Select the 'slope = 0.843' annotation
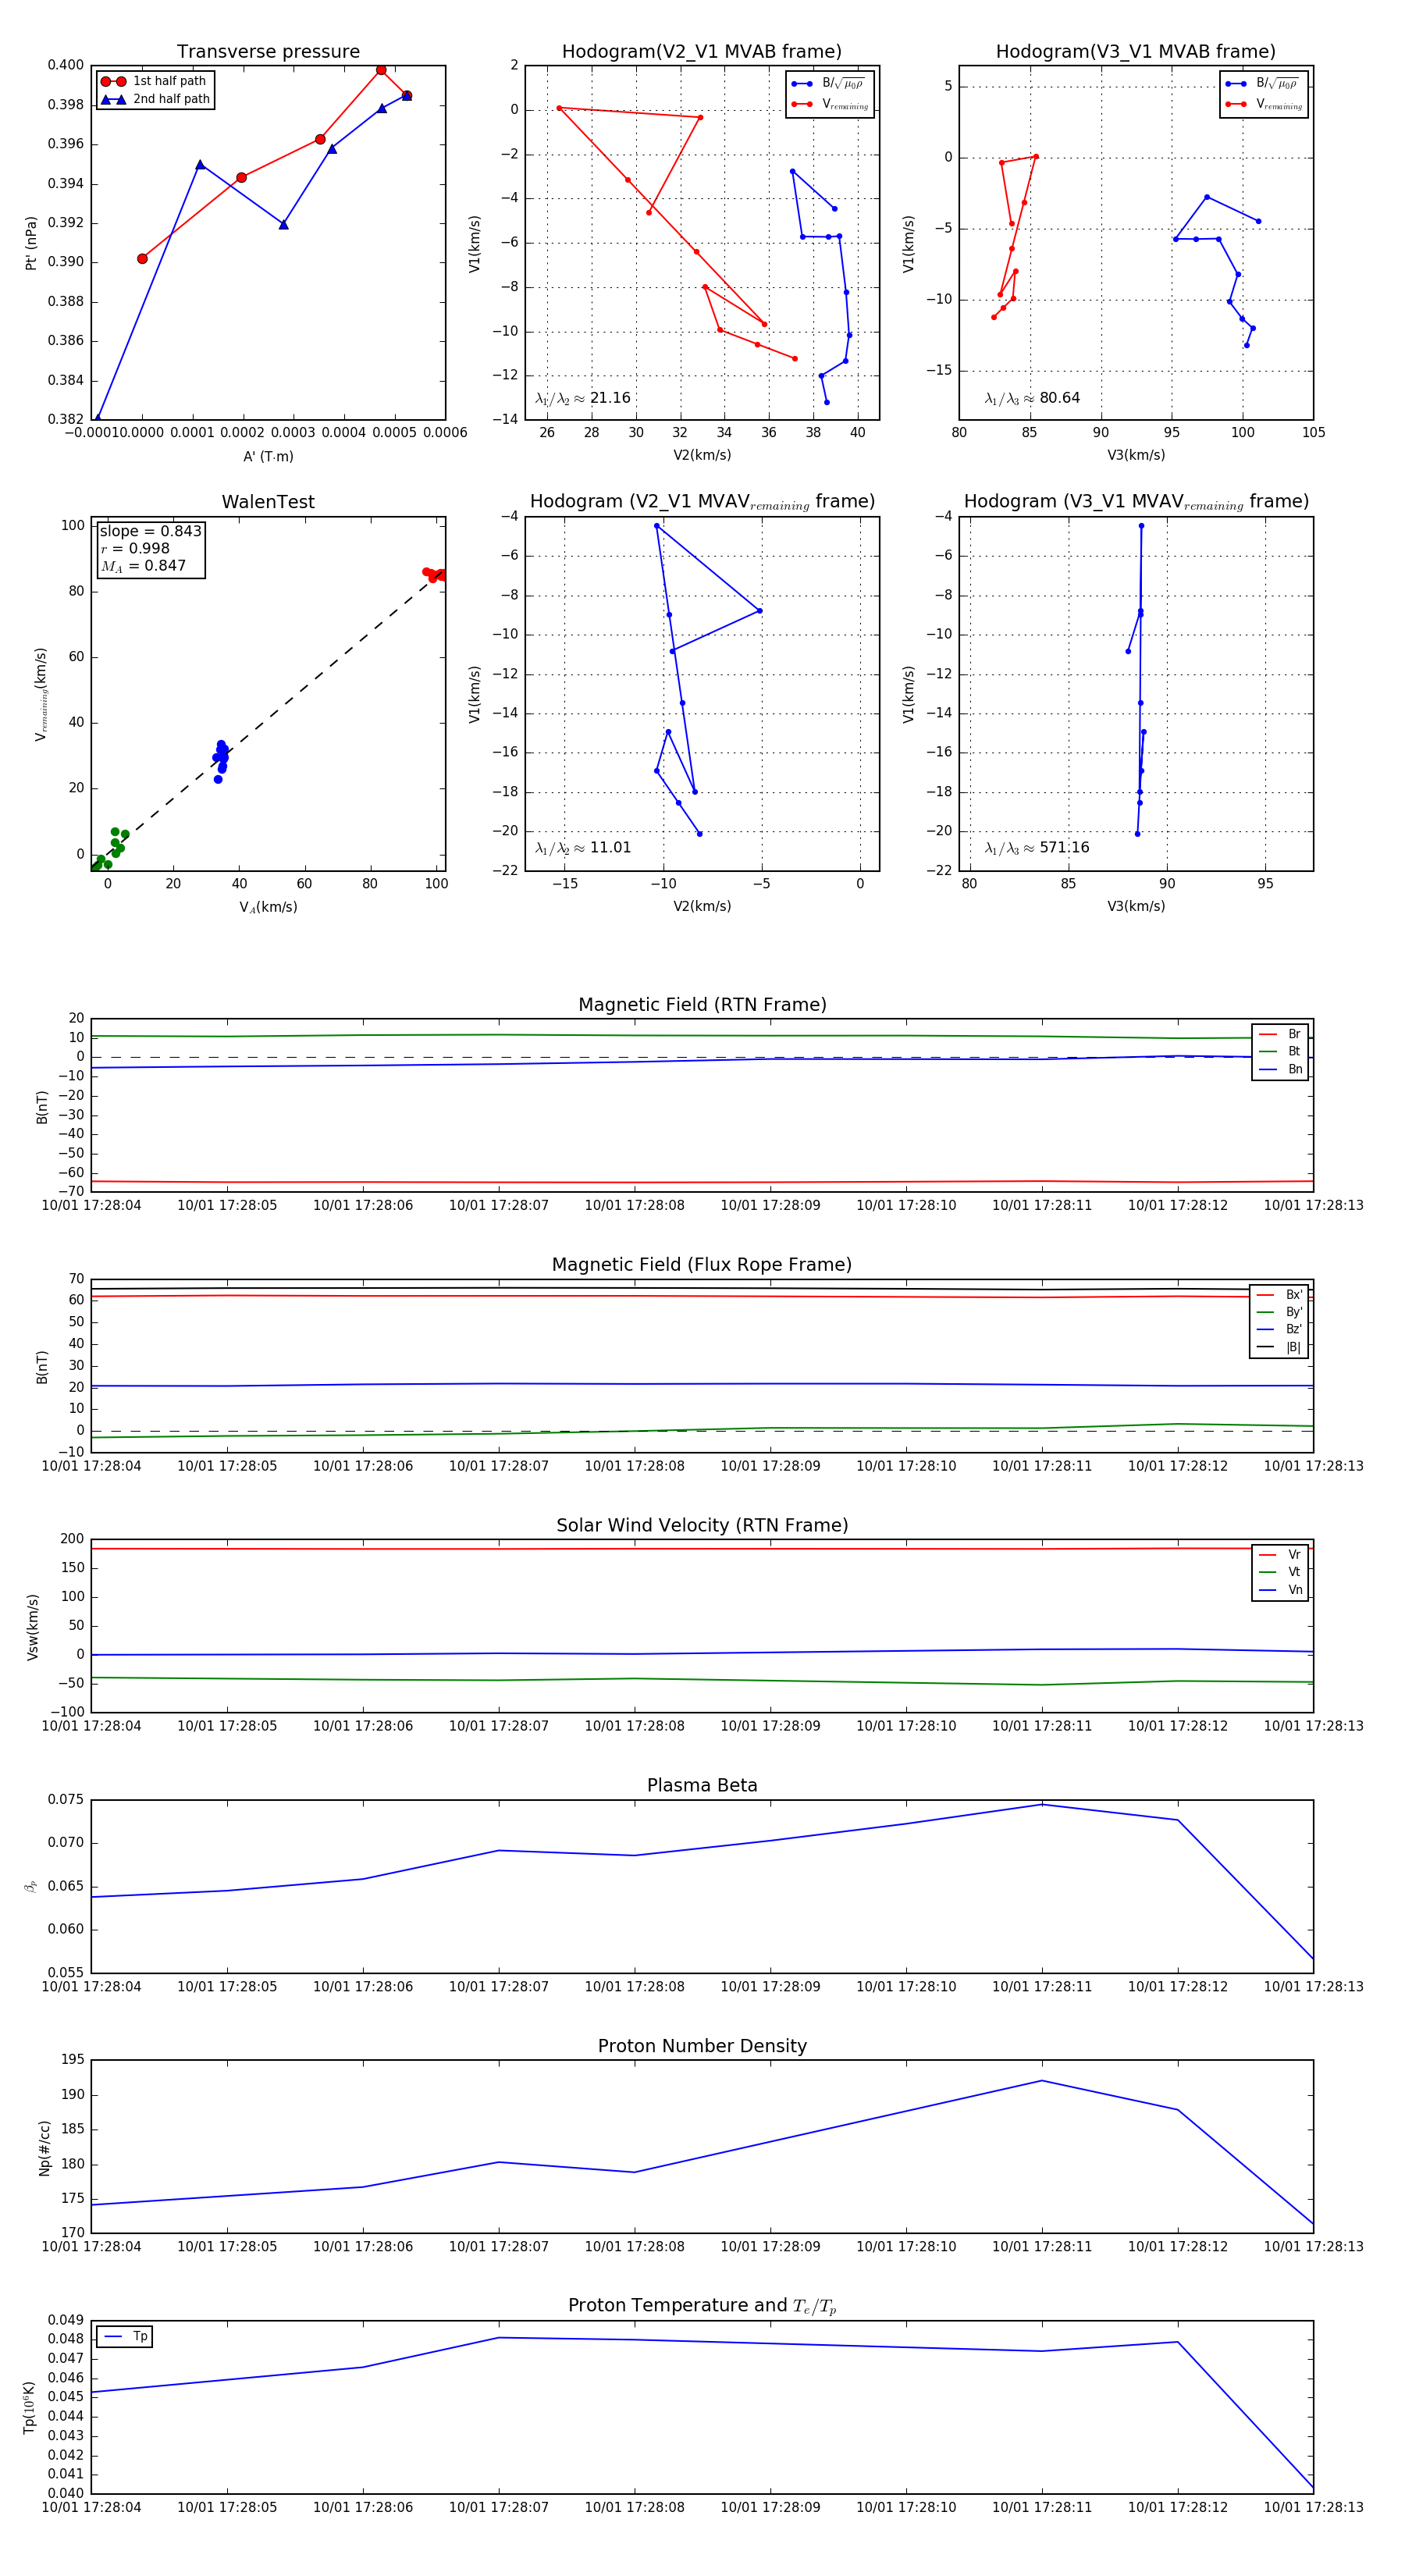The image size is (1405, 2576). click(x=150, y=531)
